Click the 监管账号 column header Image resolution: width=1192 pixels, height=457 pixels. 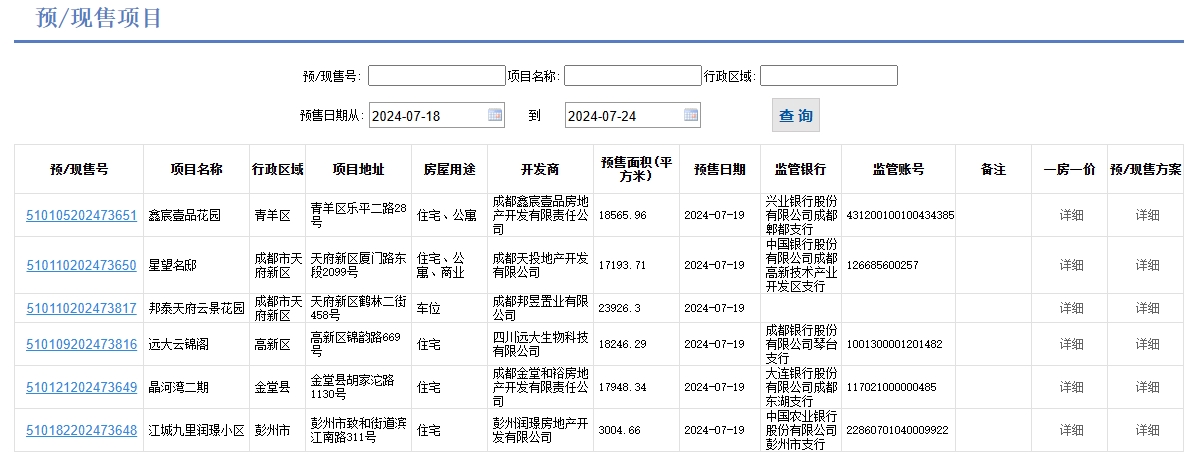coord(899,170)
